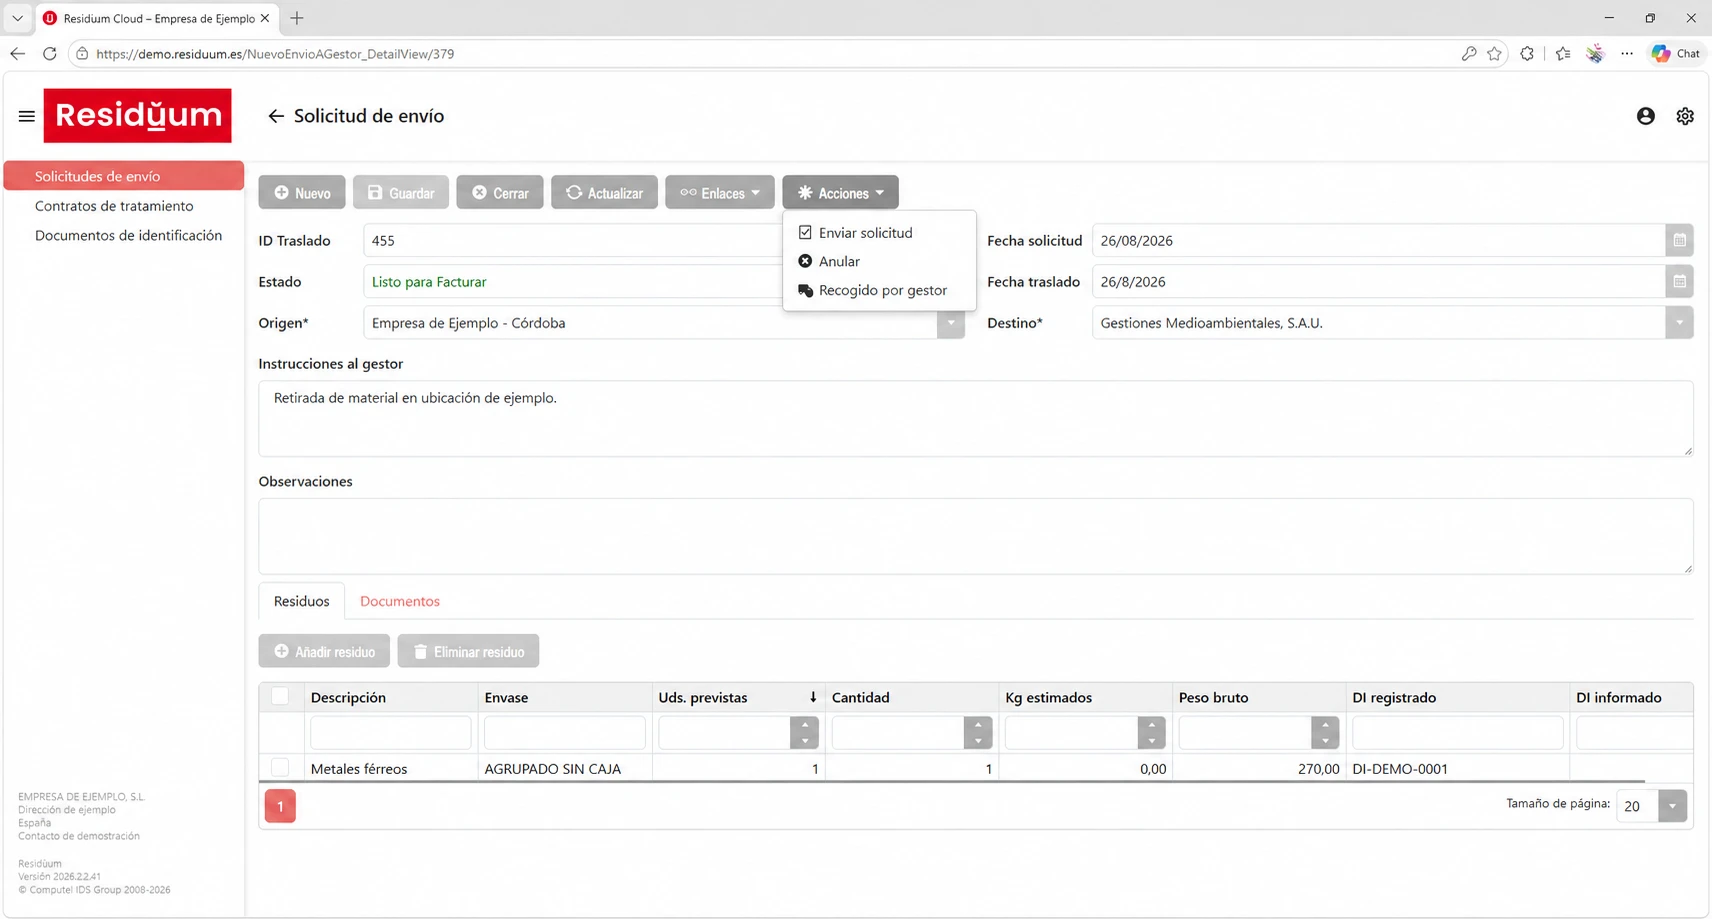Click the Eliminar residuo button
The image size is (1712, 919).
point(468,651)
